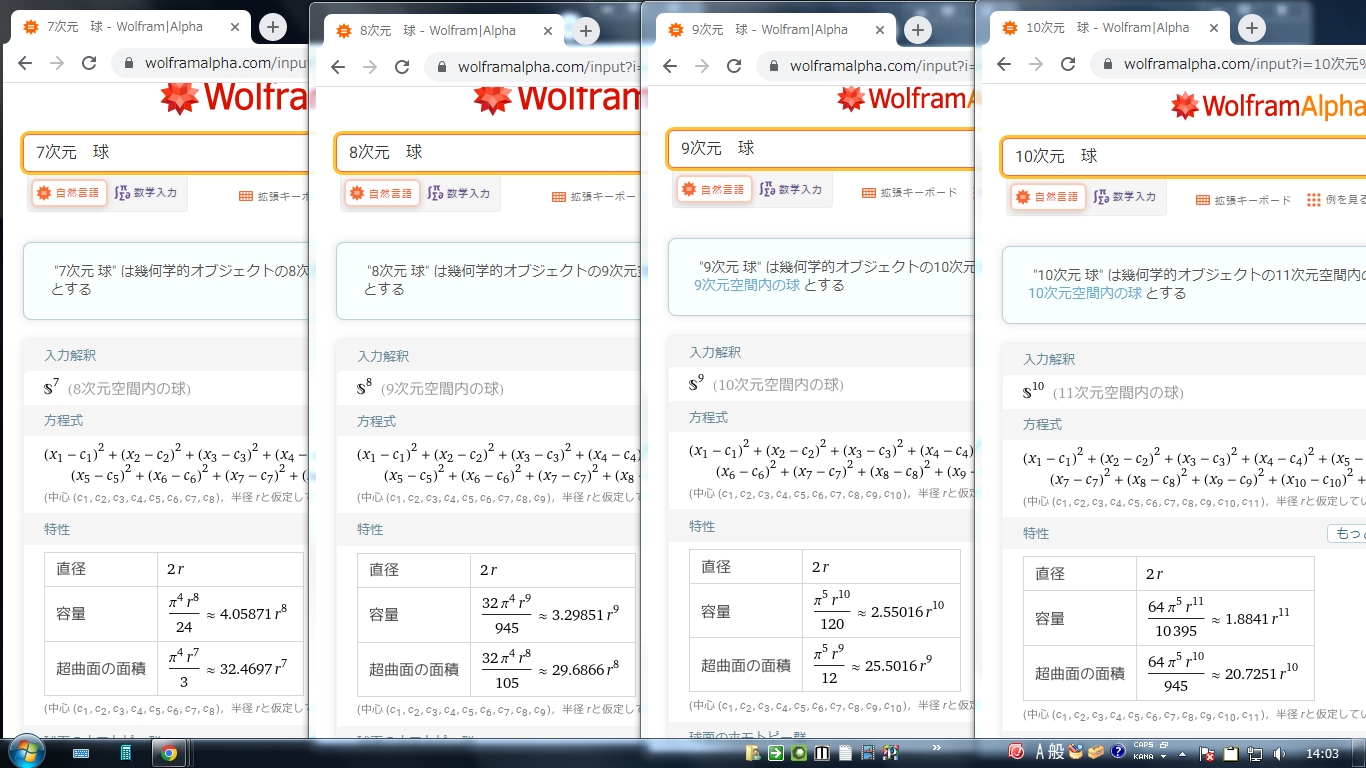Viewport: 1366px width, 768px height.
Task: Select the 10次元 球 - Wolfram|Alpha tab
Action: pos(1106,28)
